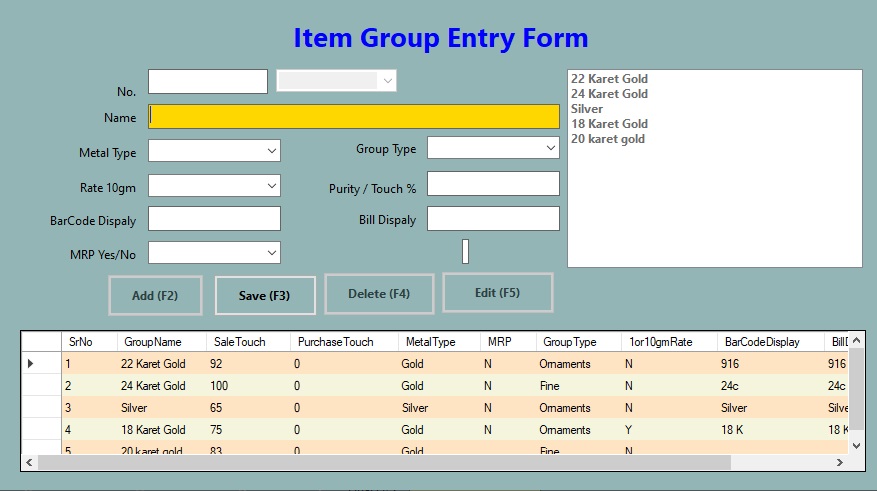Screen dimensions: 877x491
Task: Click the Add (F2) button
Action: 155,296
